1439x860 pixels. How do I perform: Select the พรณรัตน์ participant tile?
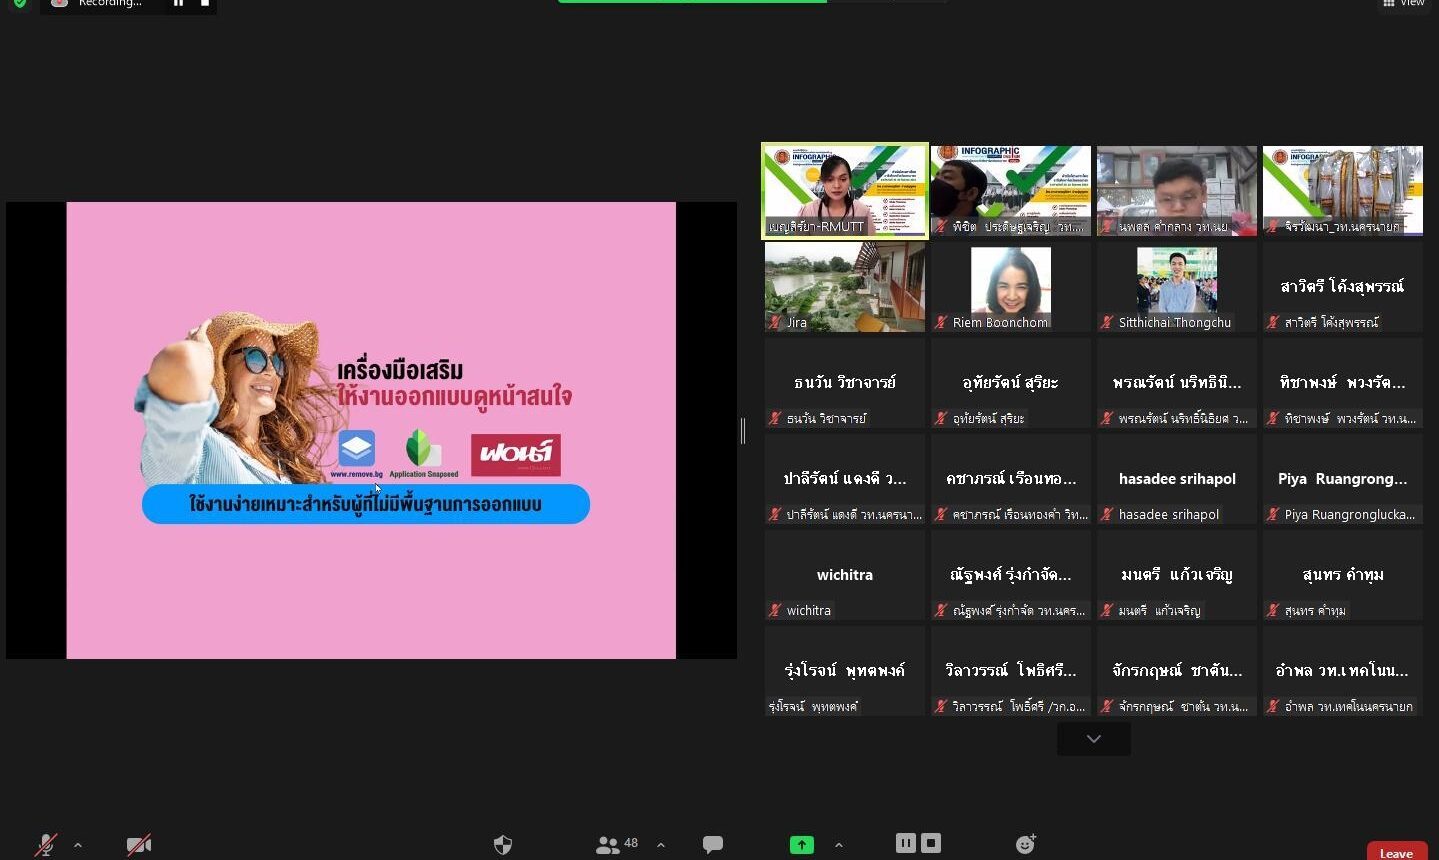tap(1177, 383)
